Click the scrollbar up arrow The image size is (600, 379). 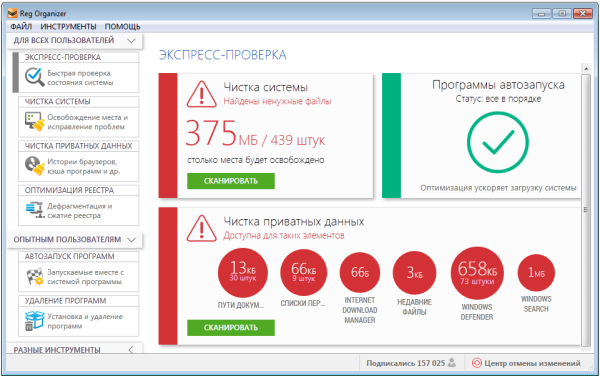pyautogui.click(x=586, y=69)
